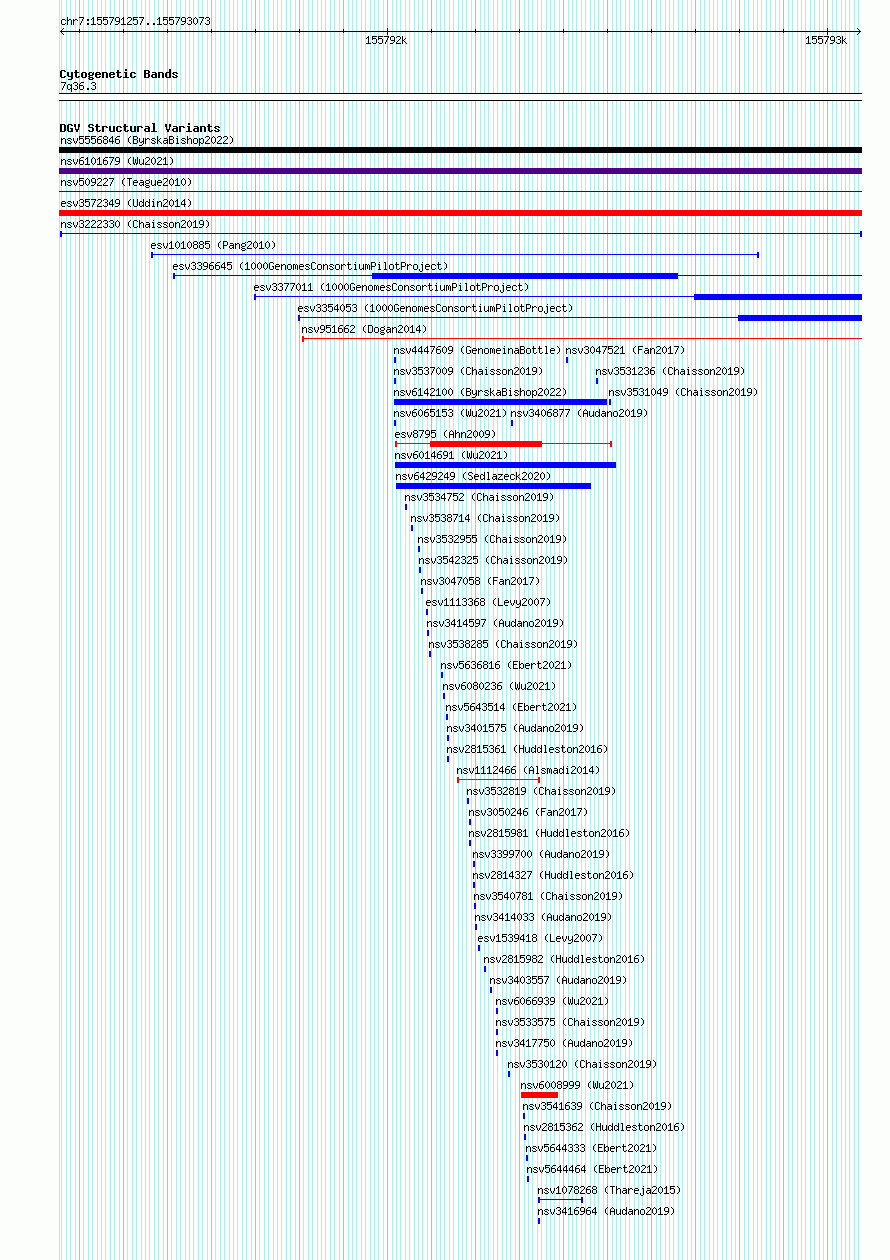Viewport: 890px width, 1260px height.
Task: Click esv3354053 1000GenomesConsortiumPilotProject label
Action: pyautogui.click(x=435, y=309)
